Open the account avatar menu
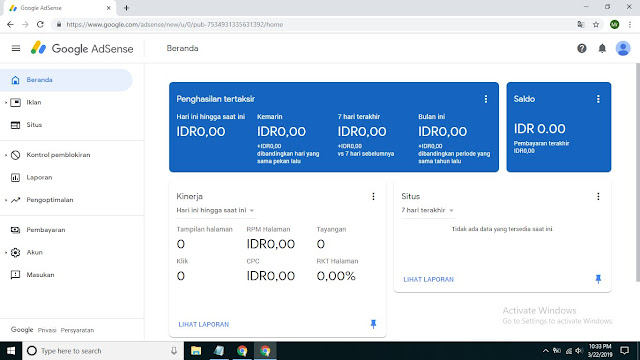This screenshot has width=640, height=360. click(x=623, y=49)
